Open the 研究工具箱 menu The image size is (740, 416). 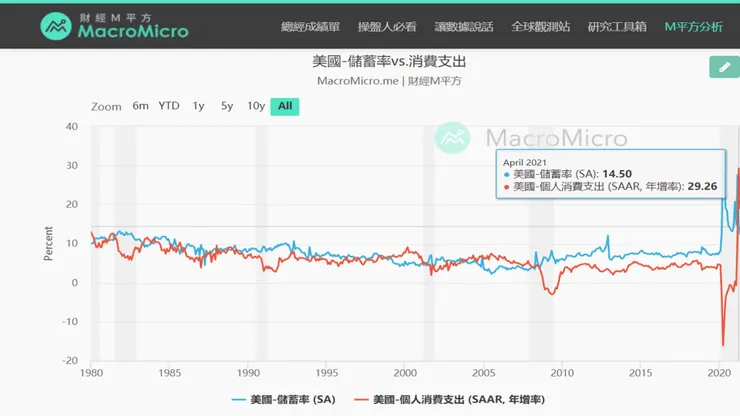(617, 27)
